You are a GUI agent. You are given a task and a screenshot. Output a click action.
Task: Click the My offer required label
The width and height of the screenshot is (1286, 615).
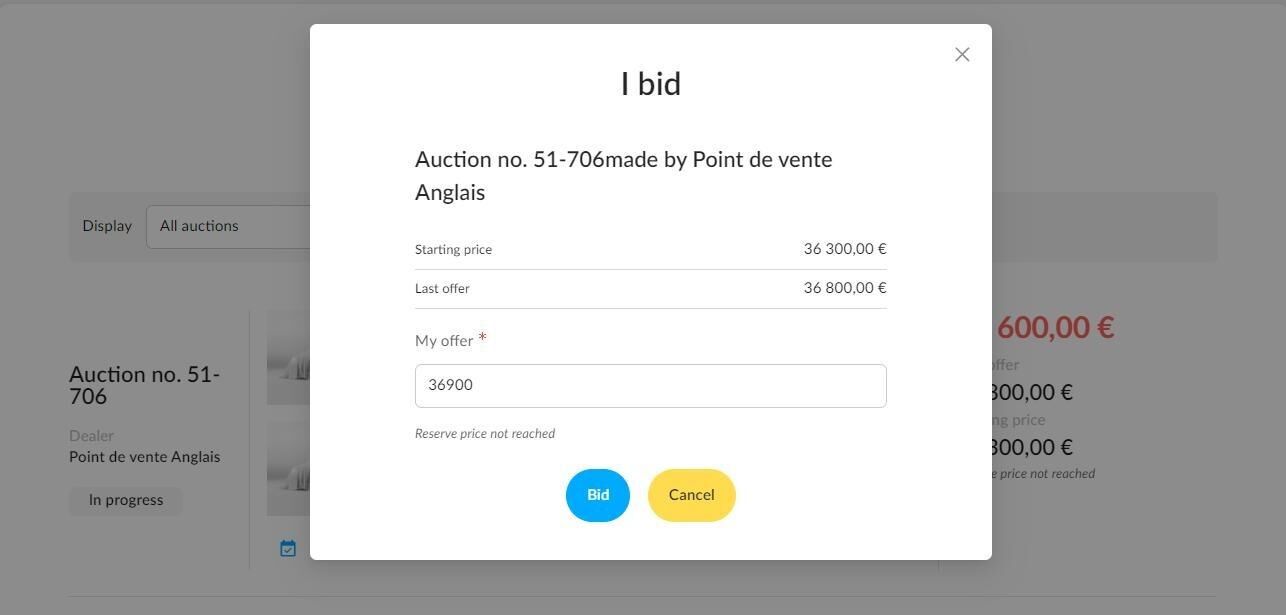click(x=451, y=340)
